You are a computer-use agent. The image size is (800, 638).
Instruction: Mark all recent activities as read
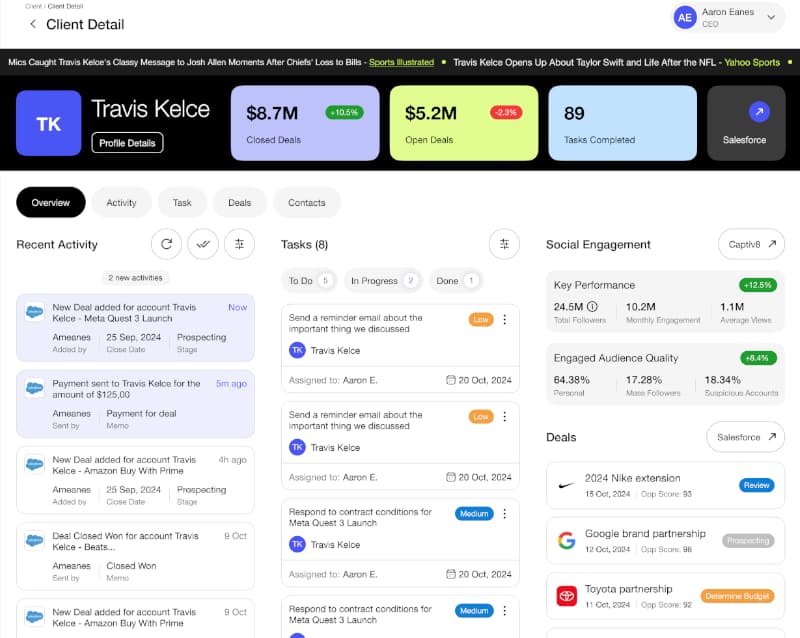pos(203,244)
